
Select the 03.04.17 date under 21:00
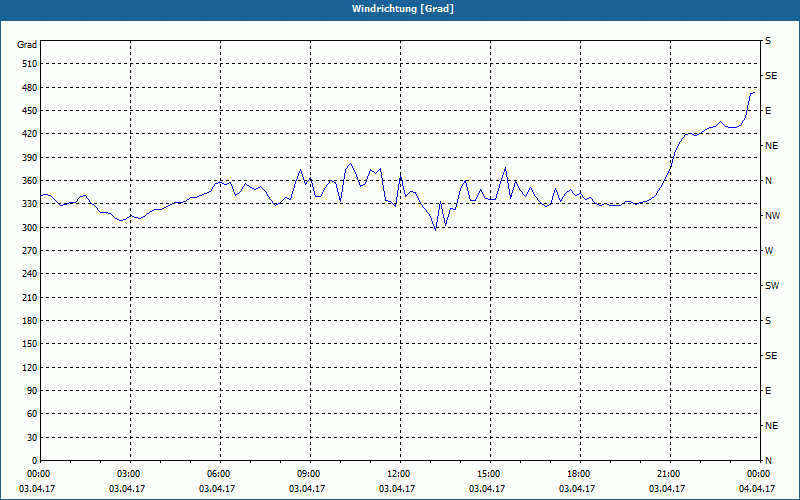point(667,489)
